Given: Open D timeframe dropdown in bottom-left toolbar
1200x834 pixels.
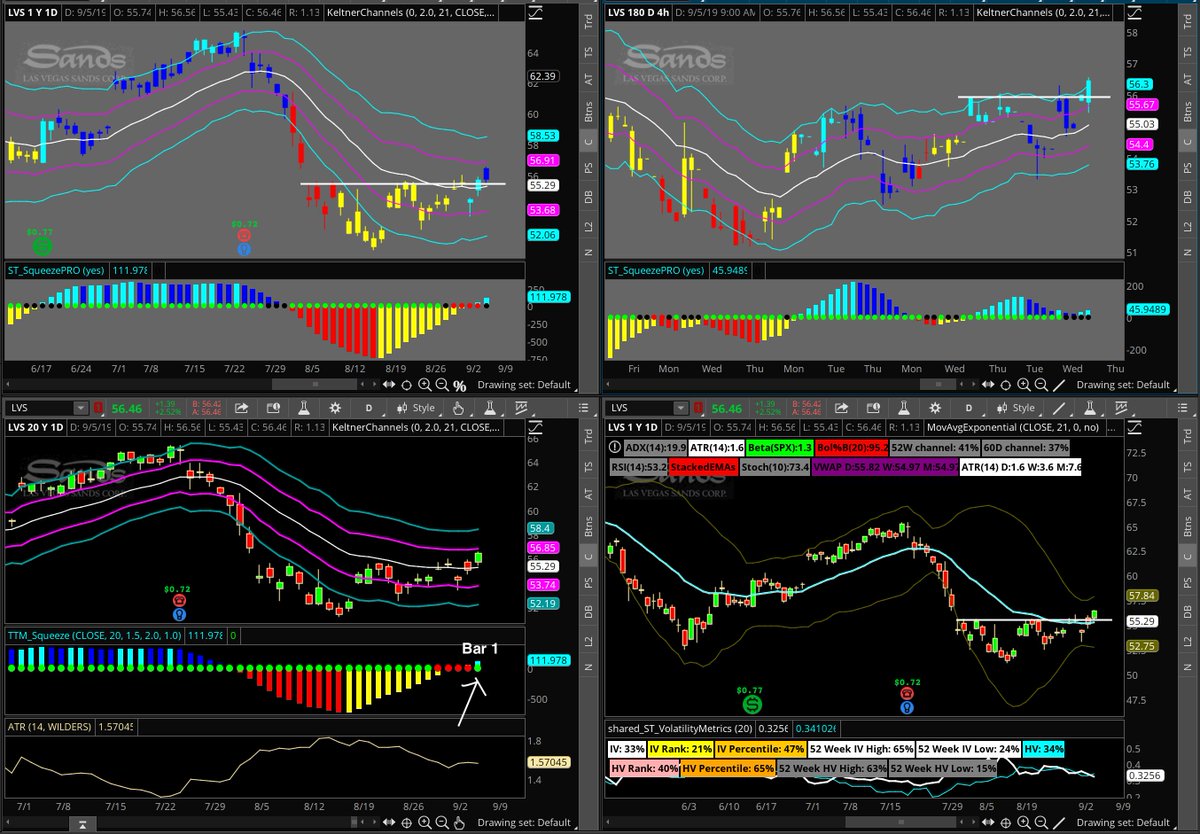Looking at the screenshot, I should click(370, 408).
